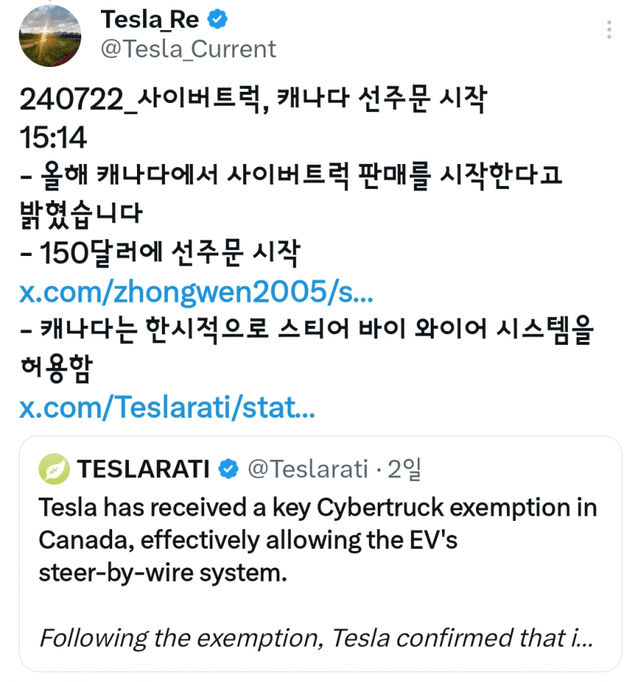
Task: Open the three-dot more options menu
Action: coord(609,29)
